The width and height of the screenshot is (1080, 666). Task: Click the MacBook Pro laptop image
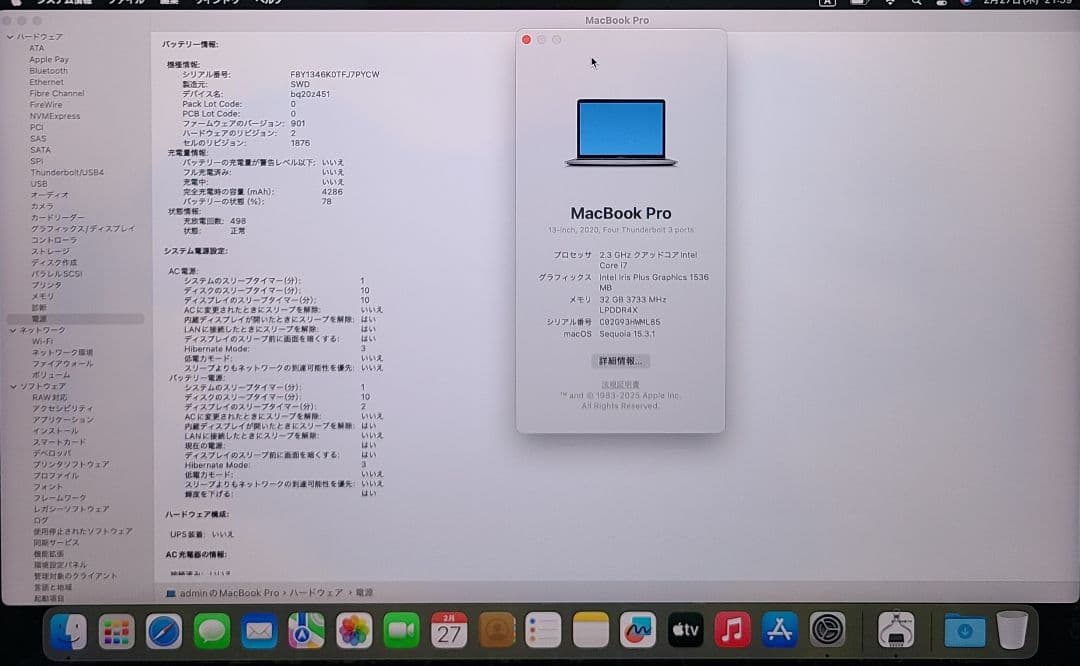pos(621,132)
